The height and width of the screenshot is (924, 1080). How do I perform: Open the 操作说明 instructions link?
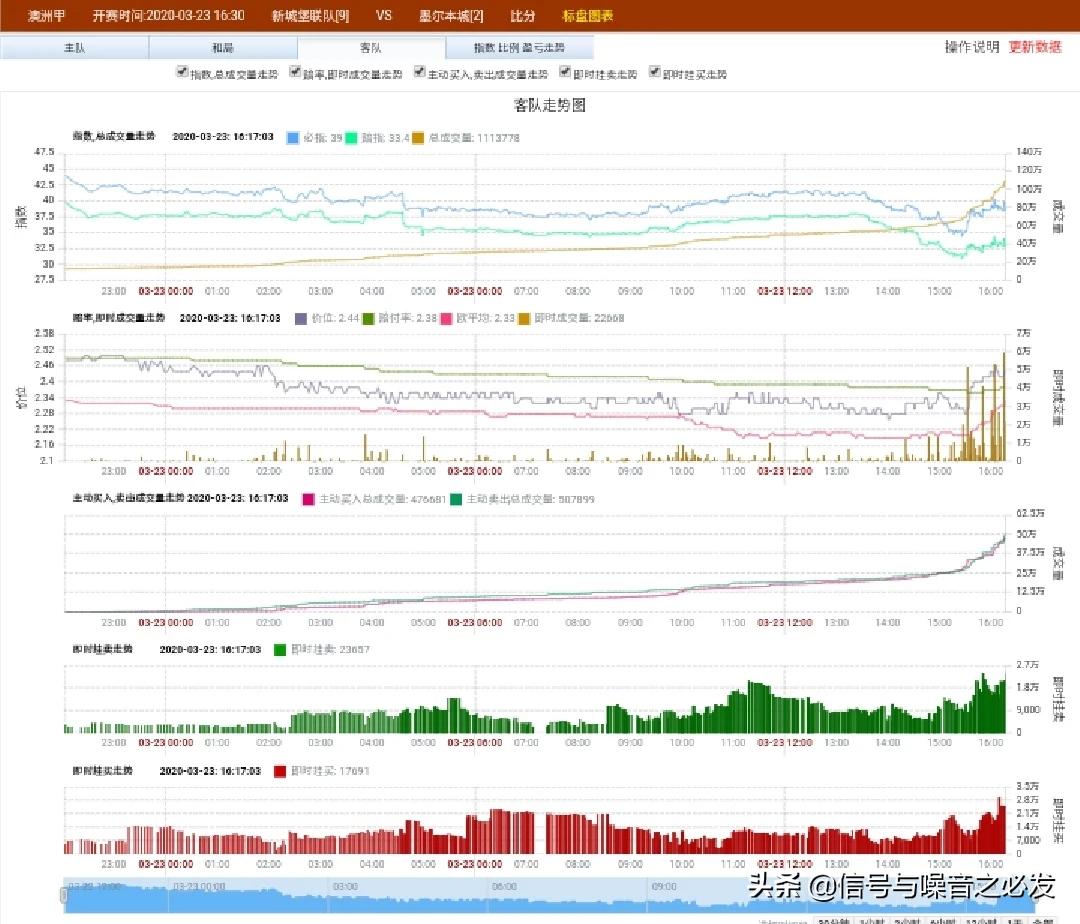(x=971, y=47)
